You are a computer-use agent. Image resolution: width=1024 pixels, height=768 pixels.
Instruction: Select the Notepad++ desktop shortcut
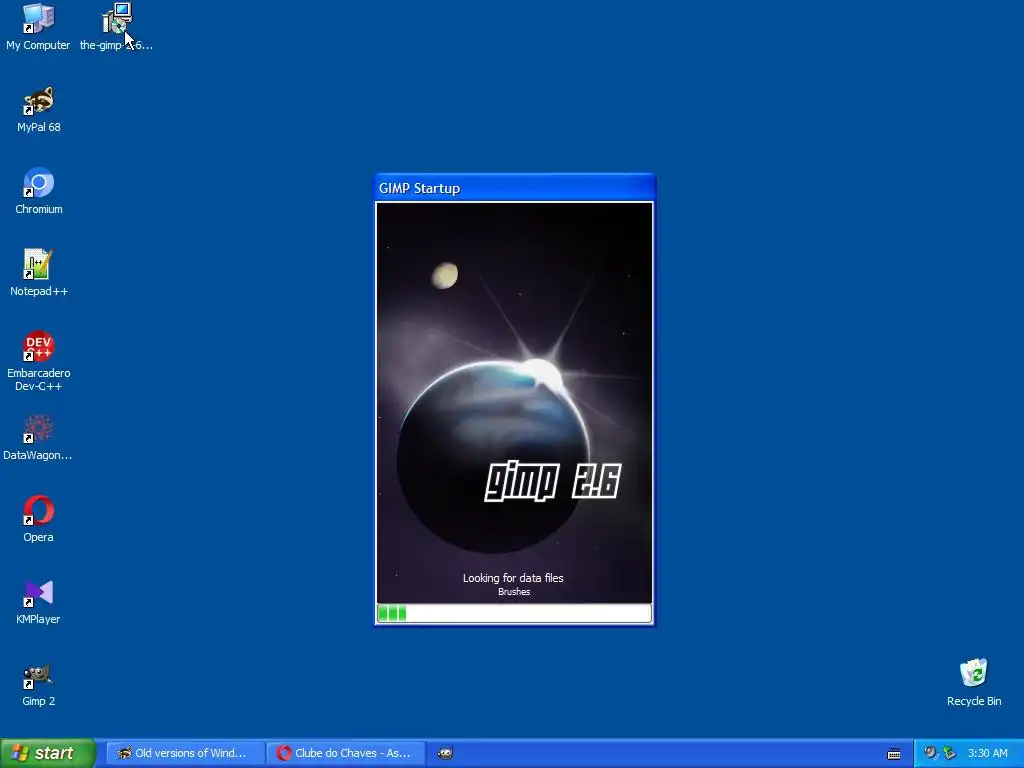click(x=39, y=273)
